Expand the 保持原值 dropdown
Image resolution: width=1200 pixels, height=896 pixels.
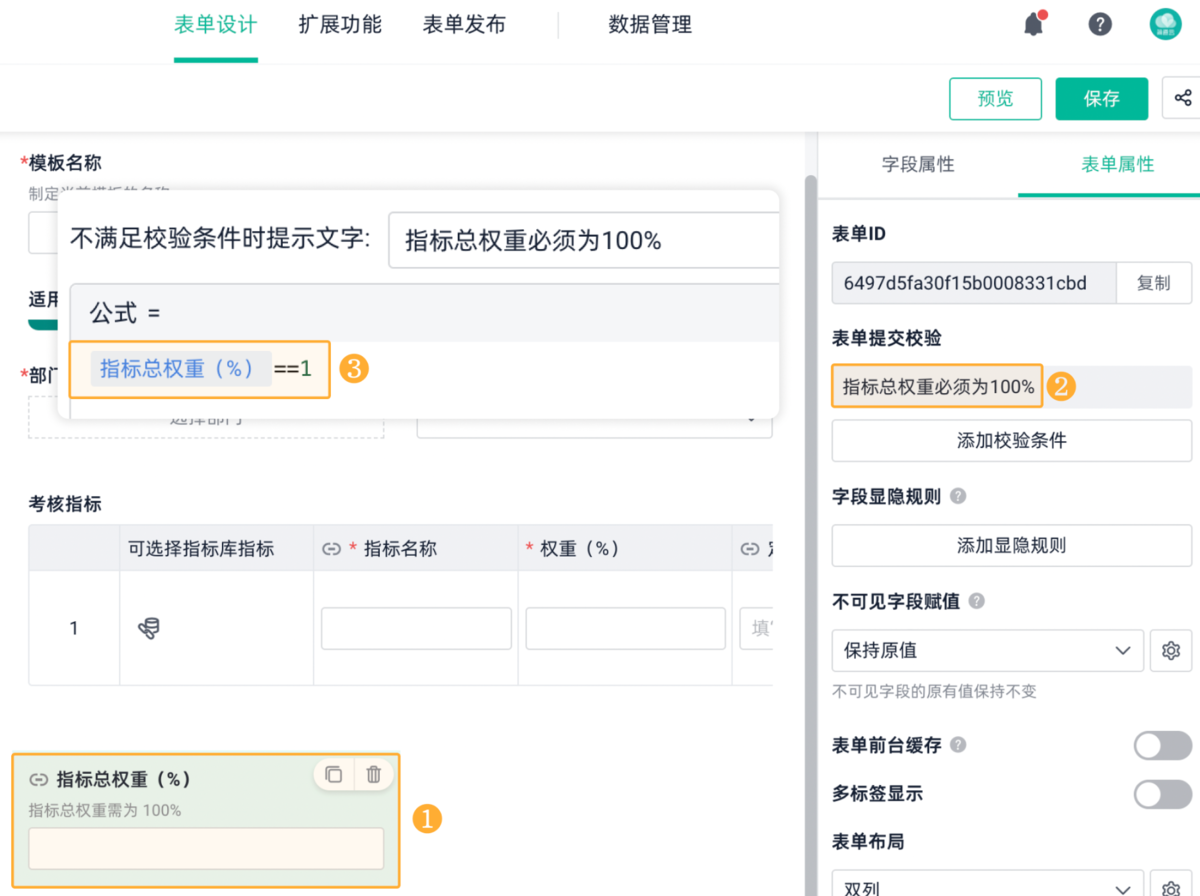pyautogui.click(x=987, y=650)
